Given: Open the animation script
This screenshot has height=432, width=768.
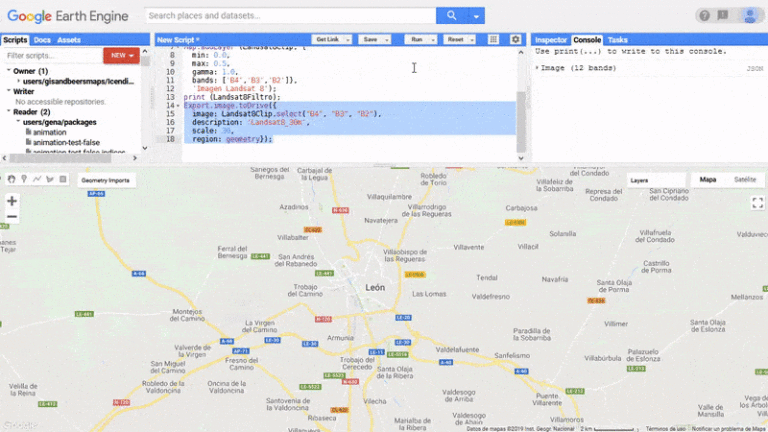Looking at the screenshot, I should pyautogui.click(x=49, y=132).
